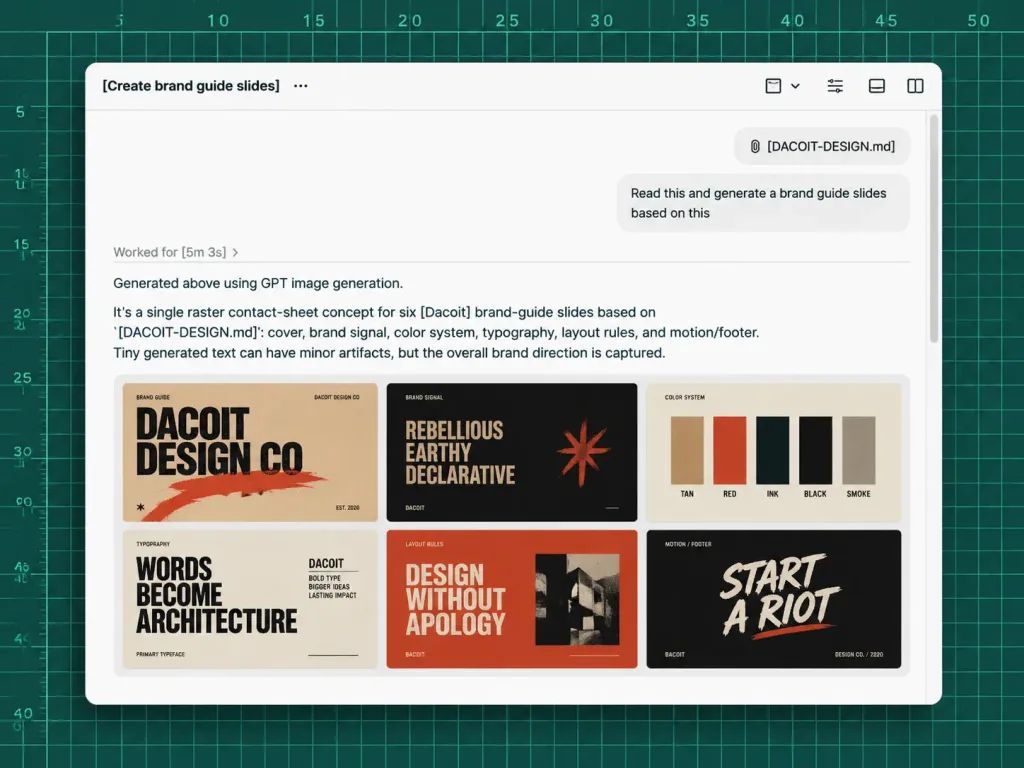Expand the 'Worked for [5m 3s]' details
1024x768 pixels.
(x=175, y=252)
